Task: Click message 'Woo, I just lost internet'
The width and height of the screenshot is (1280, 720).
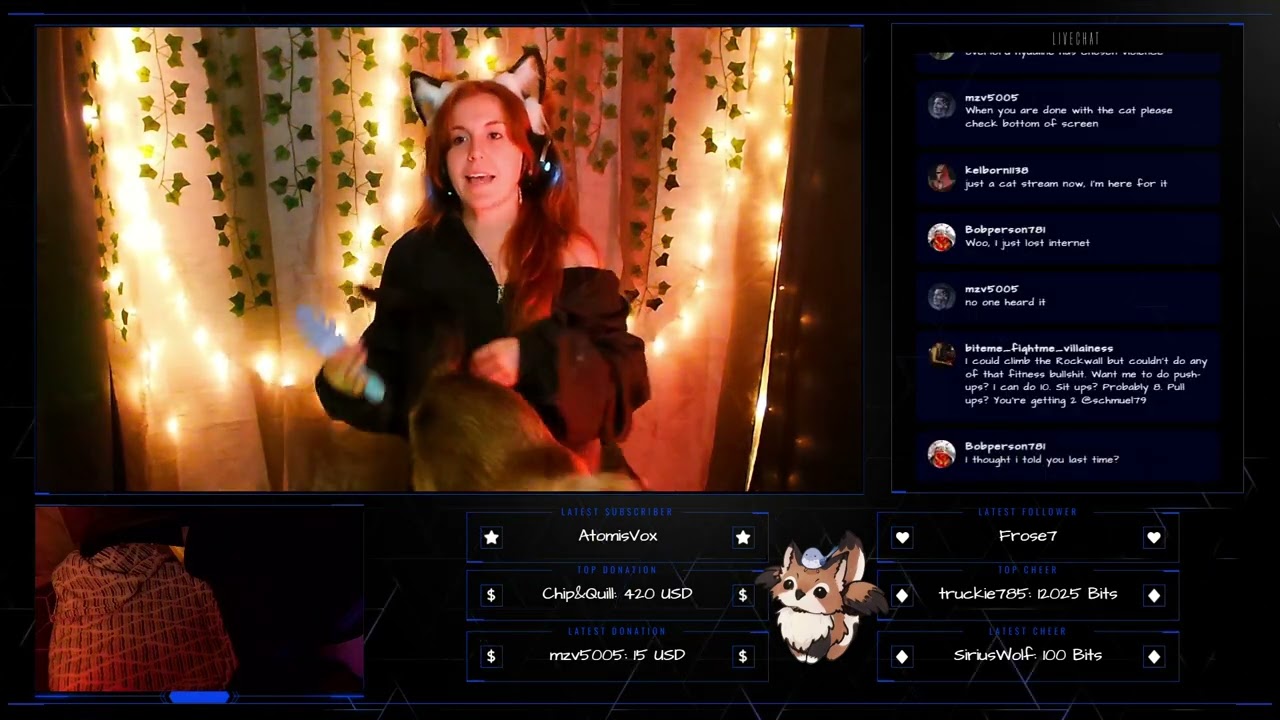Action: coord(1027,243)
